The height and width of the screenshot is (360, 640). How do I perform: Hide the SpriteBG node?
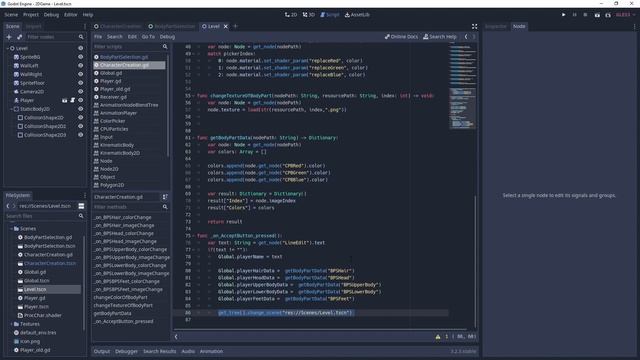[x=80, y=57]
